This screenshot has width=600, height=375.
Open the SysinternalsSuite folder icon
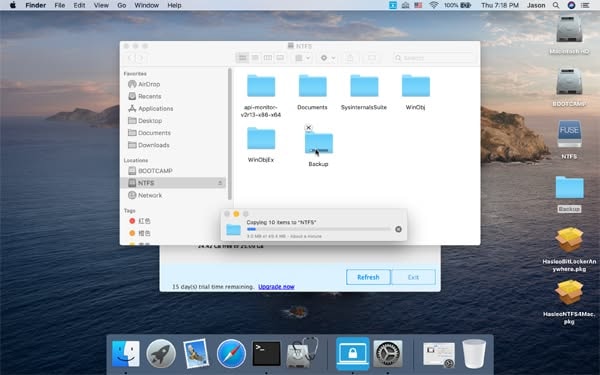(364, 86)
